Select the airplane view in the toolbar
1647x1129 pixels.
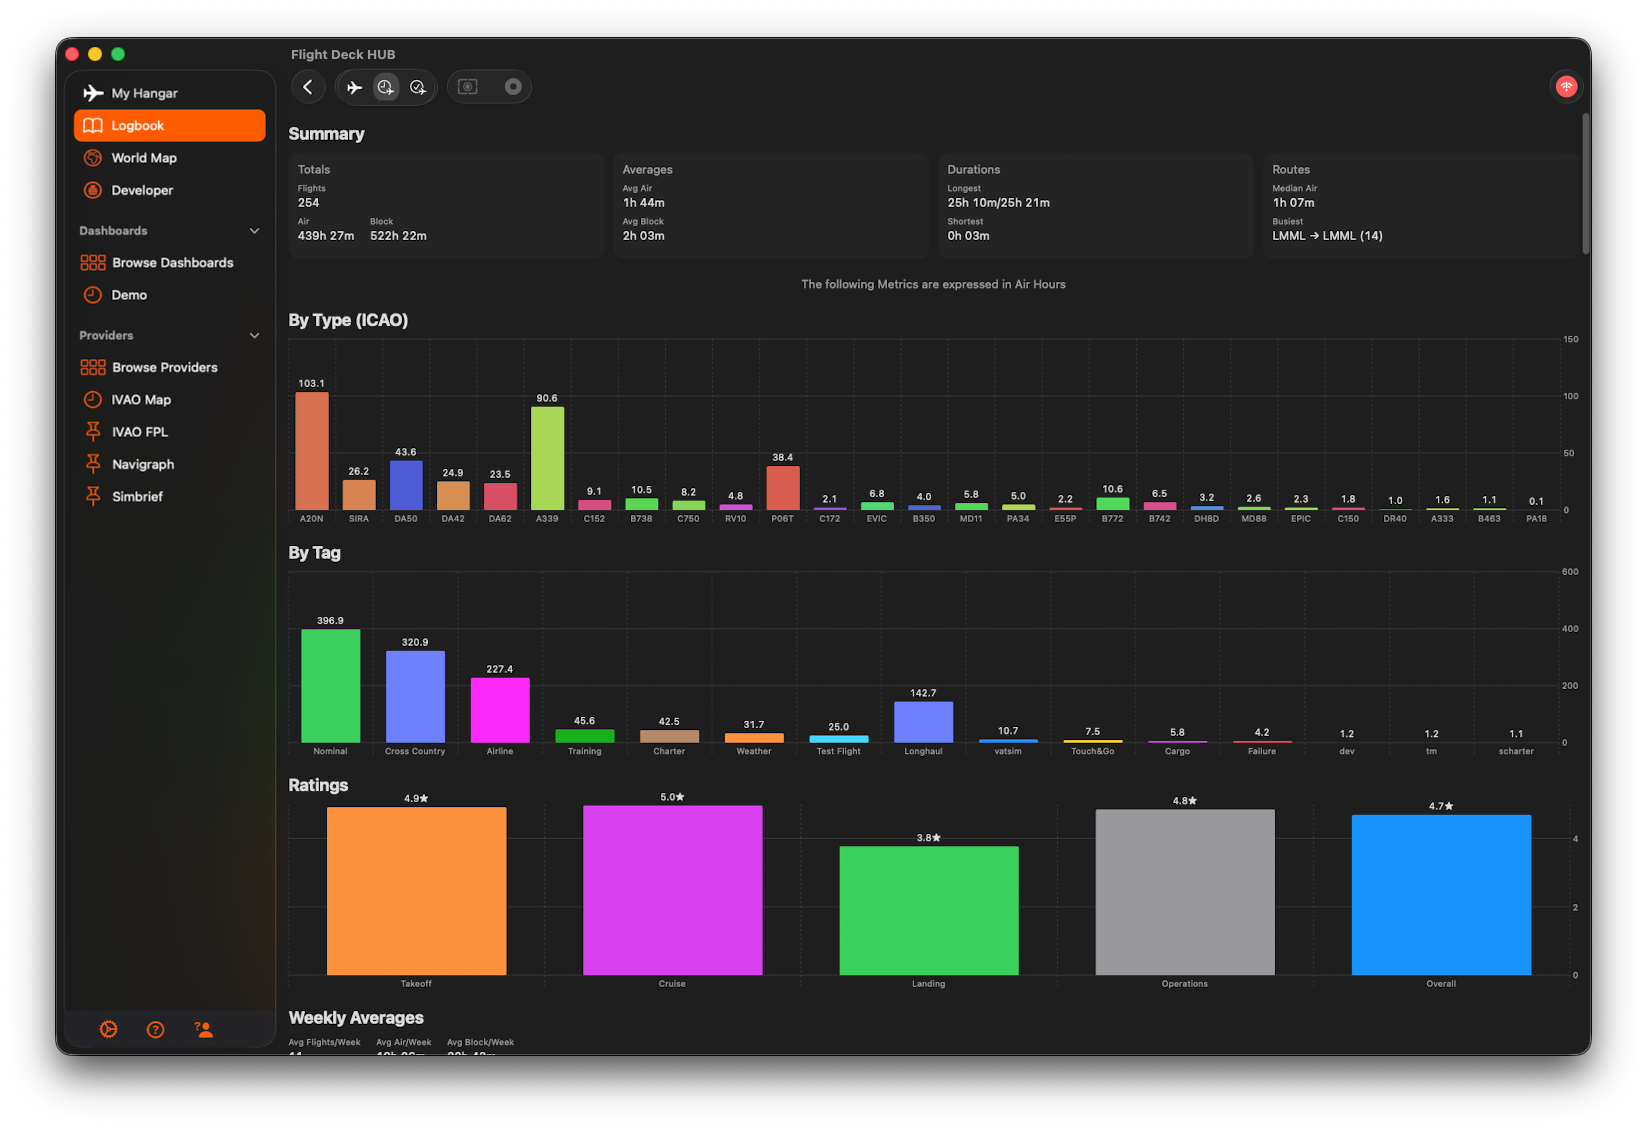[x=354, y=87]
